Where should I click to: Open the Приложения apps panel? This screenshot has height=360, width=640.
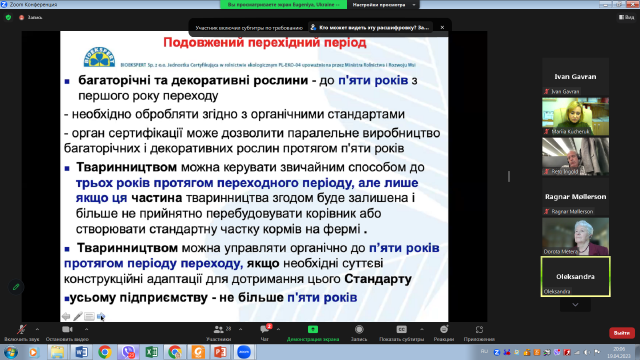[x=479, y=333]
